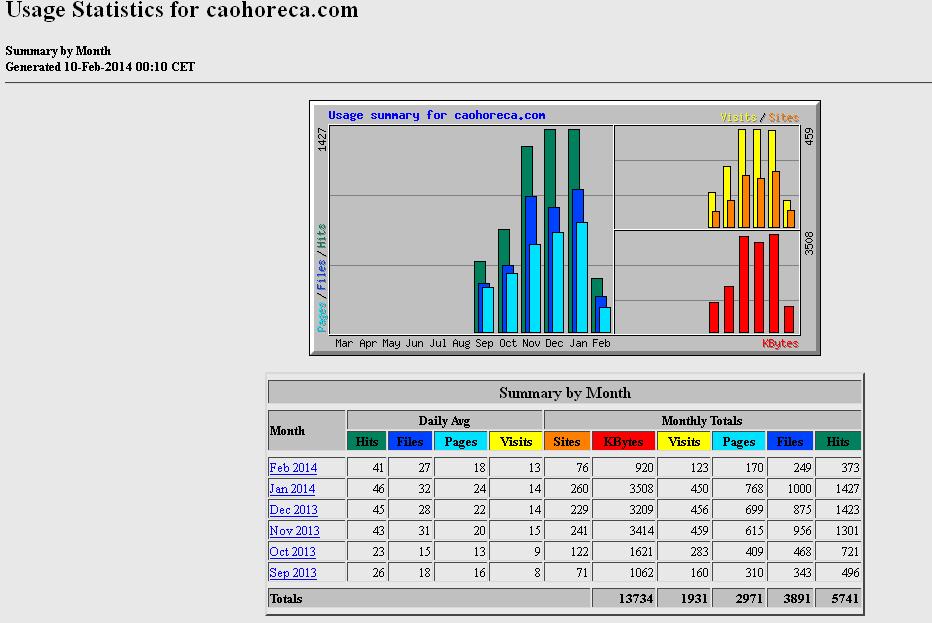This screenshot has height=623, width=932.
Task: Click the Pages header under Monthly Totals
Action: pyautogui.click(x=739, y=442)
